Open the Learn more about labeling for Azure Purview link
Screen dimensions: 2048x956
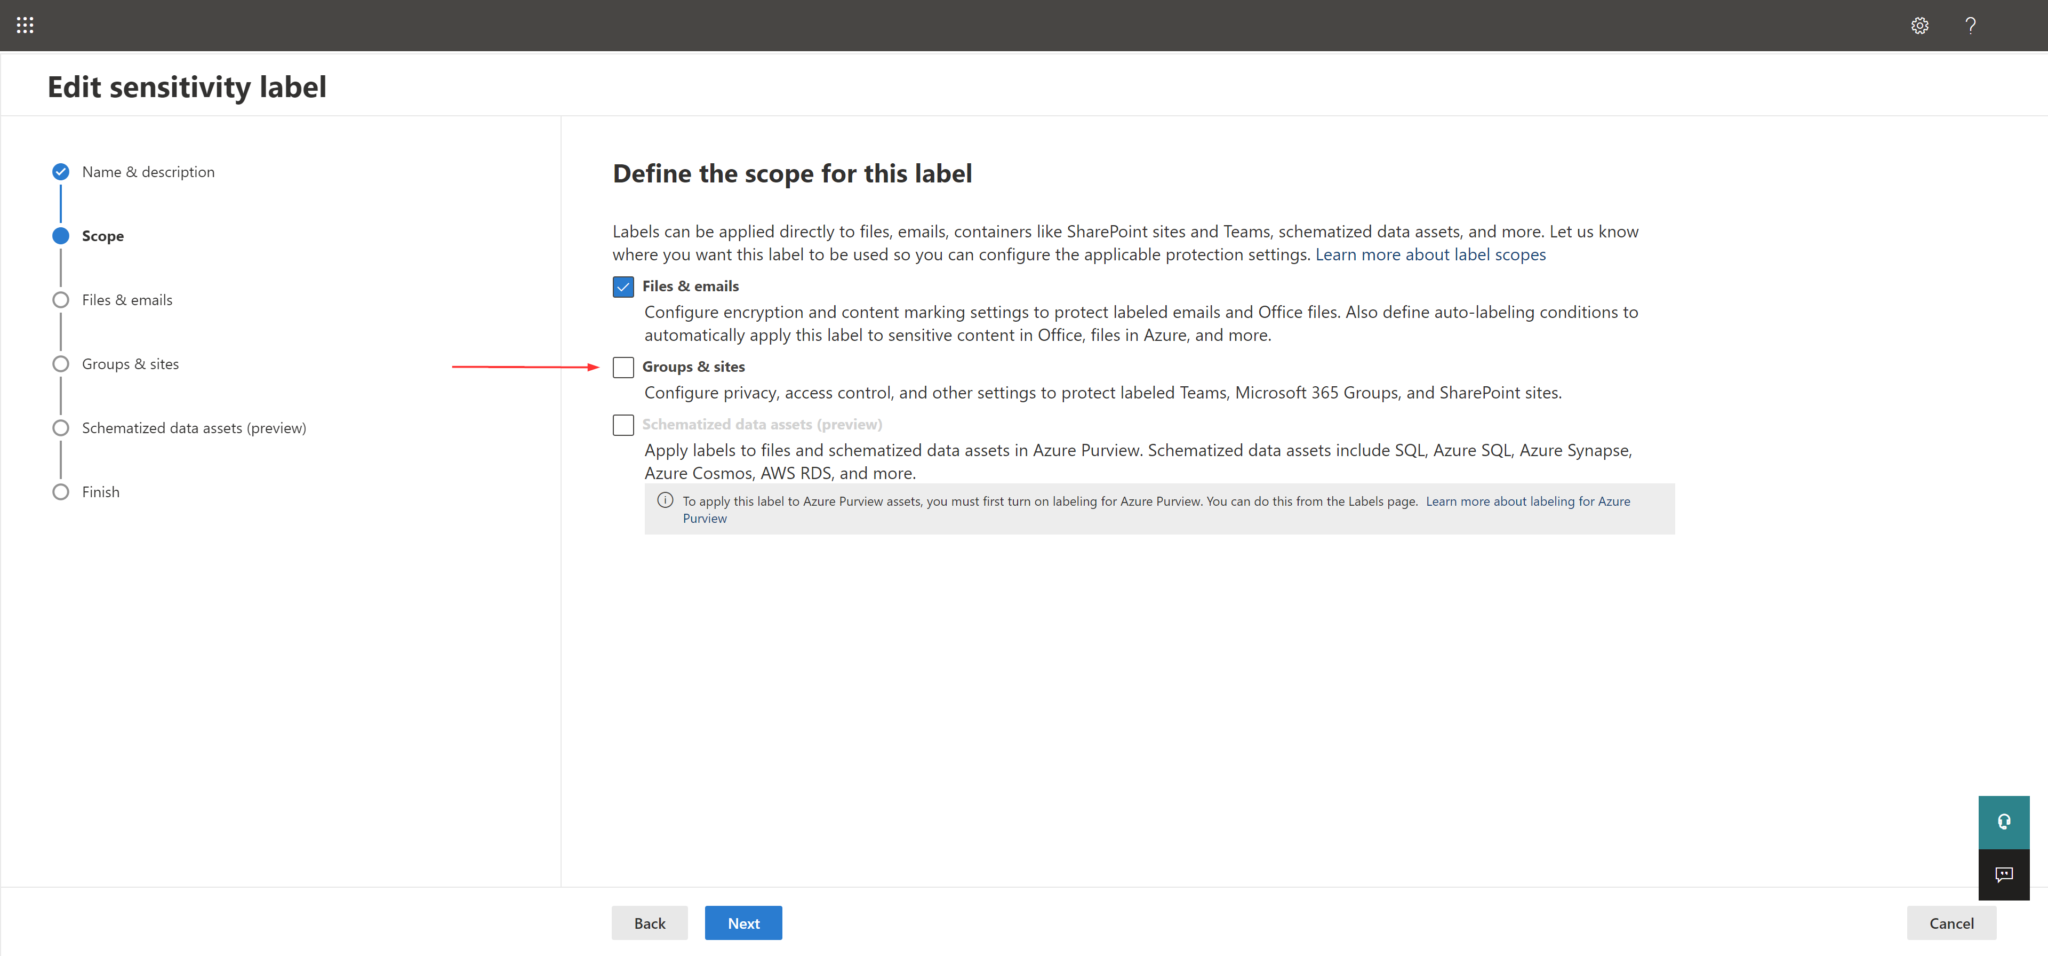click(x=1528, y=500)
